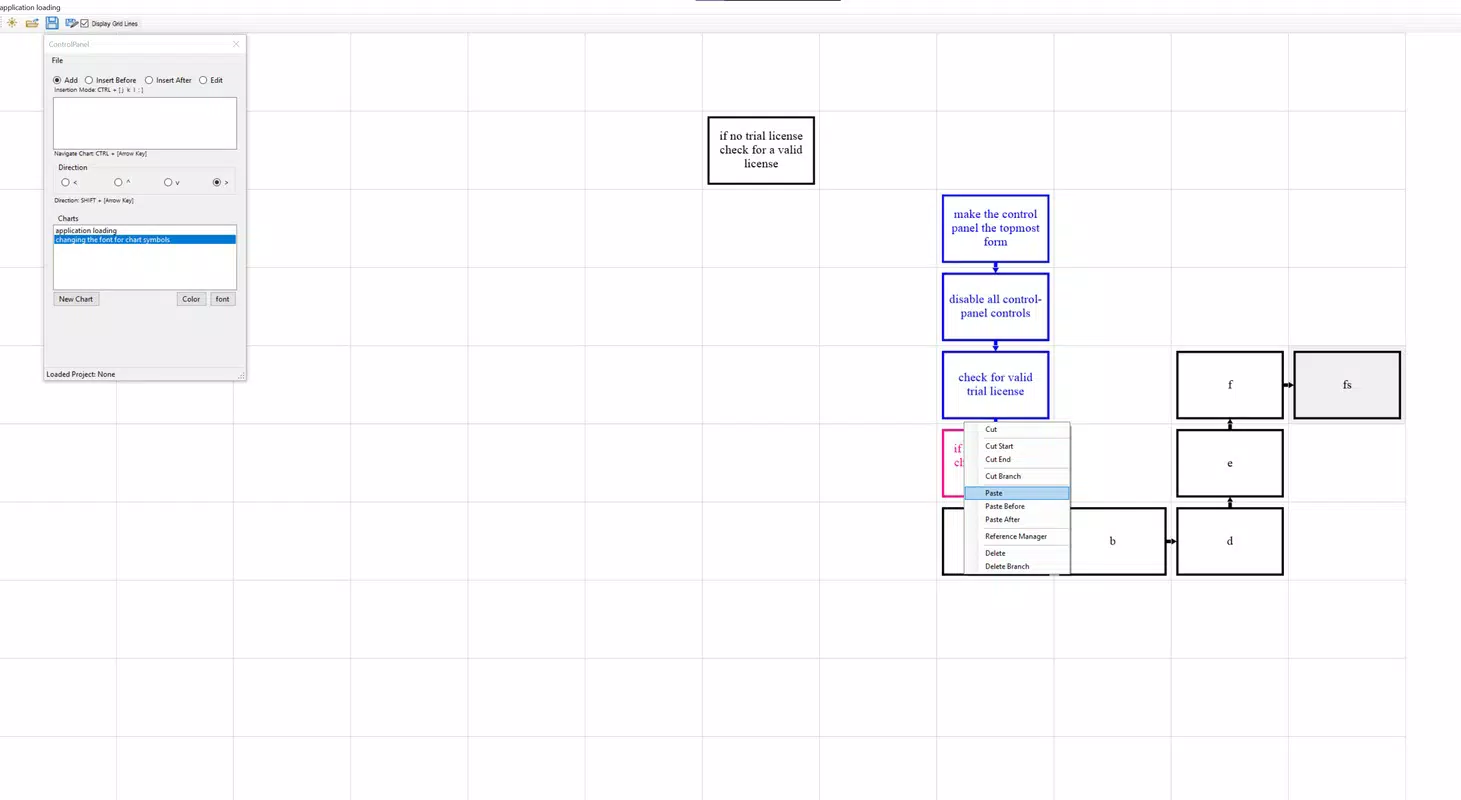
Task: Select 'changing the font for chart symbols' chart
Action: pyautogui.click(x=145, y=240)
